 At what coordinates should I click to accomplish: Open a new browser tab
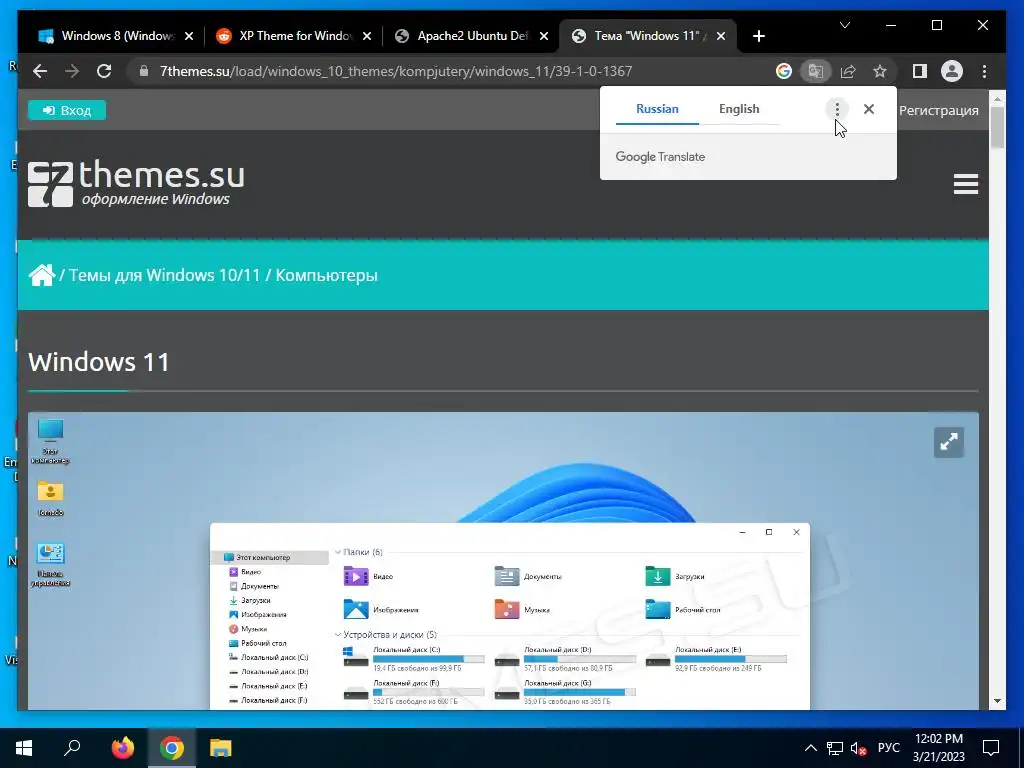pyautogui.click(x=758, y=37)
